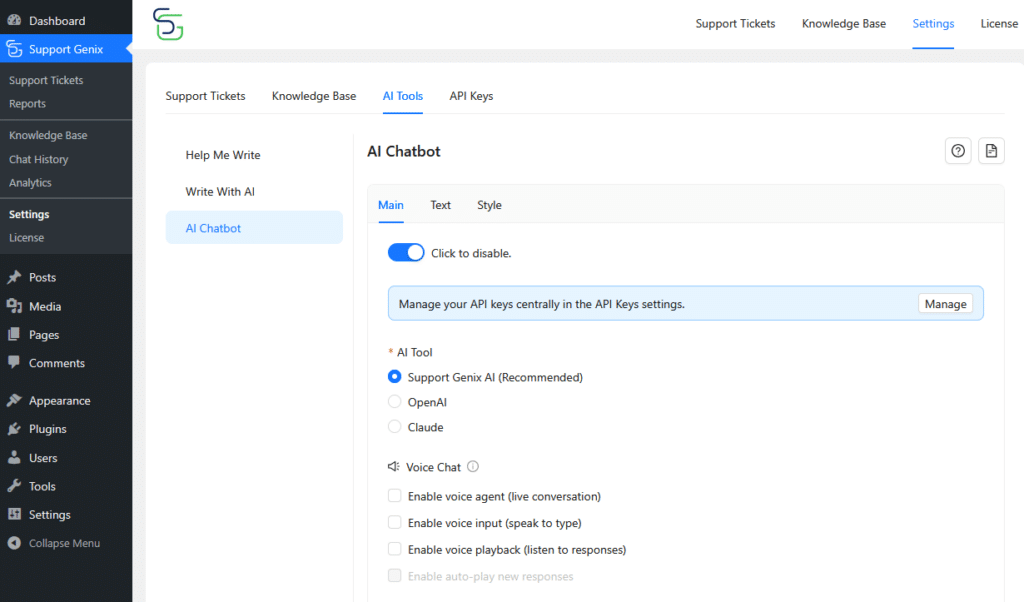Open the WordPress Dashboard
Viewport: 1024px width, 602px height.
(56, 21)
